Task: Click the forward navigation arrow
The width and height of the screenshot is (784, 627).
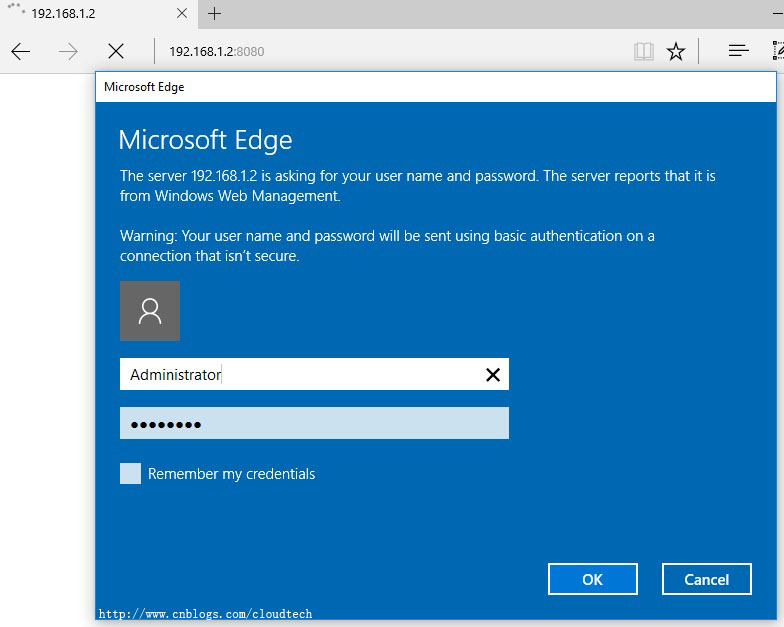Action: coord(68,52)
